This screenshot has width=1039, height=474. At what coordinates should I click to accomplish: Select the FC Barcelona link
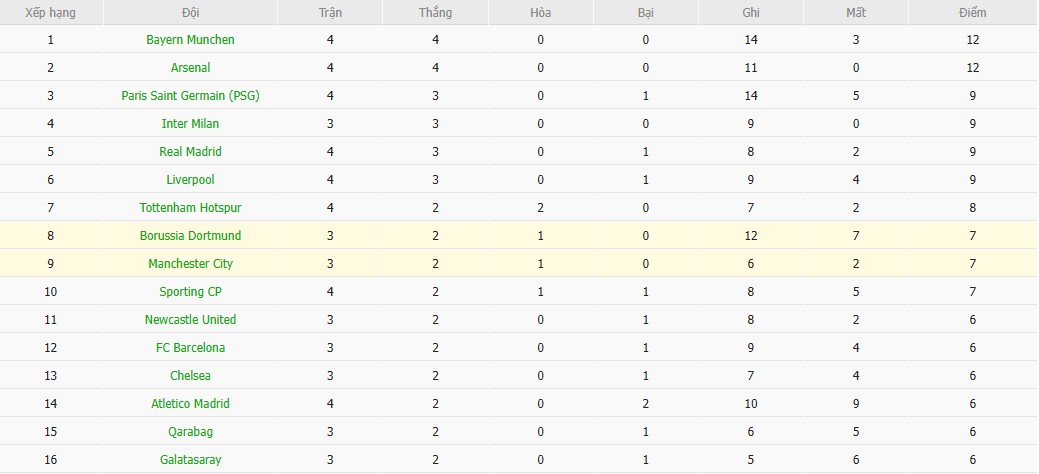tap(190, 348)
